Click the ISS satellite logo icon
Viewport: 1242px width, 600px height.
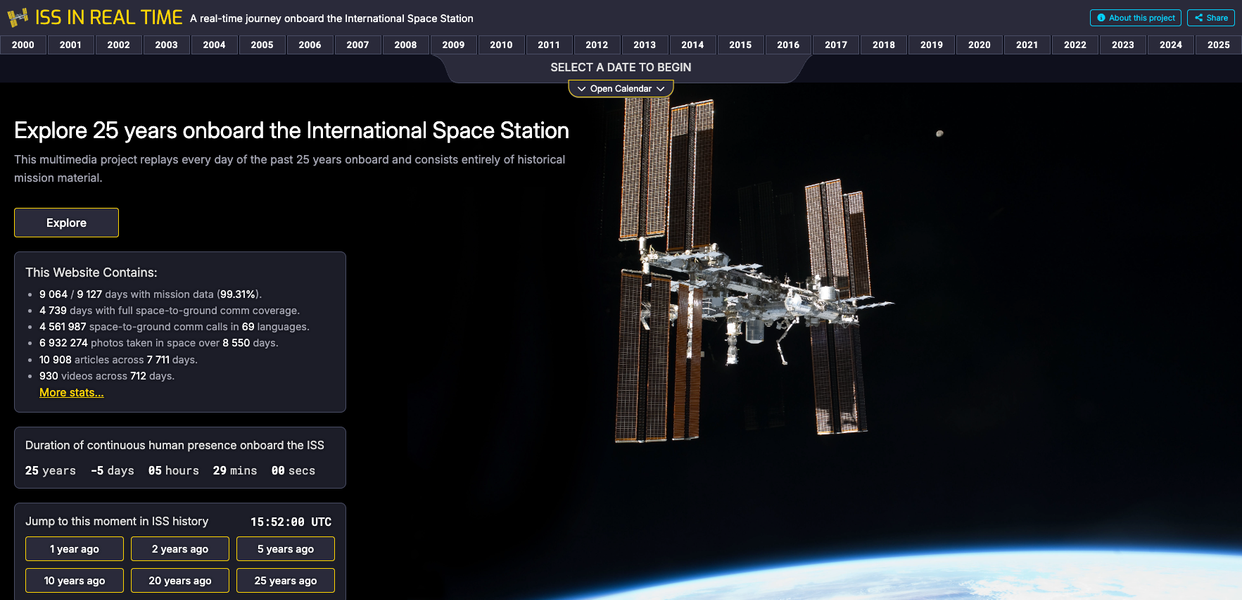tap(18, 18)
